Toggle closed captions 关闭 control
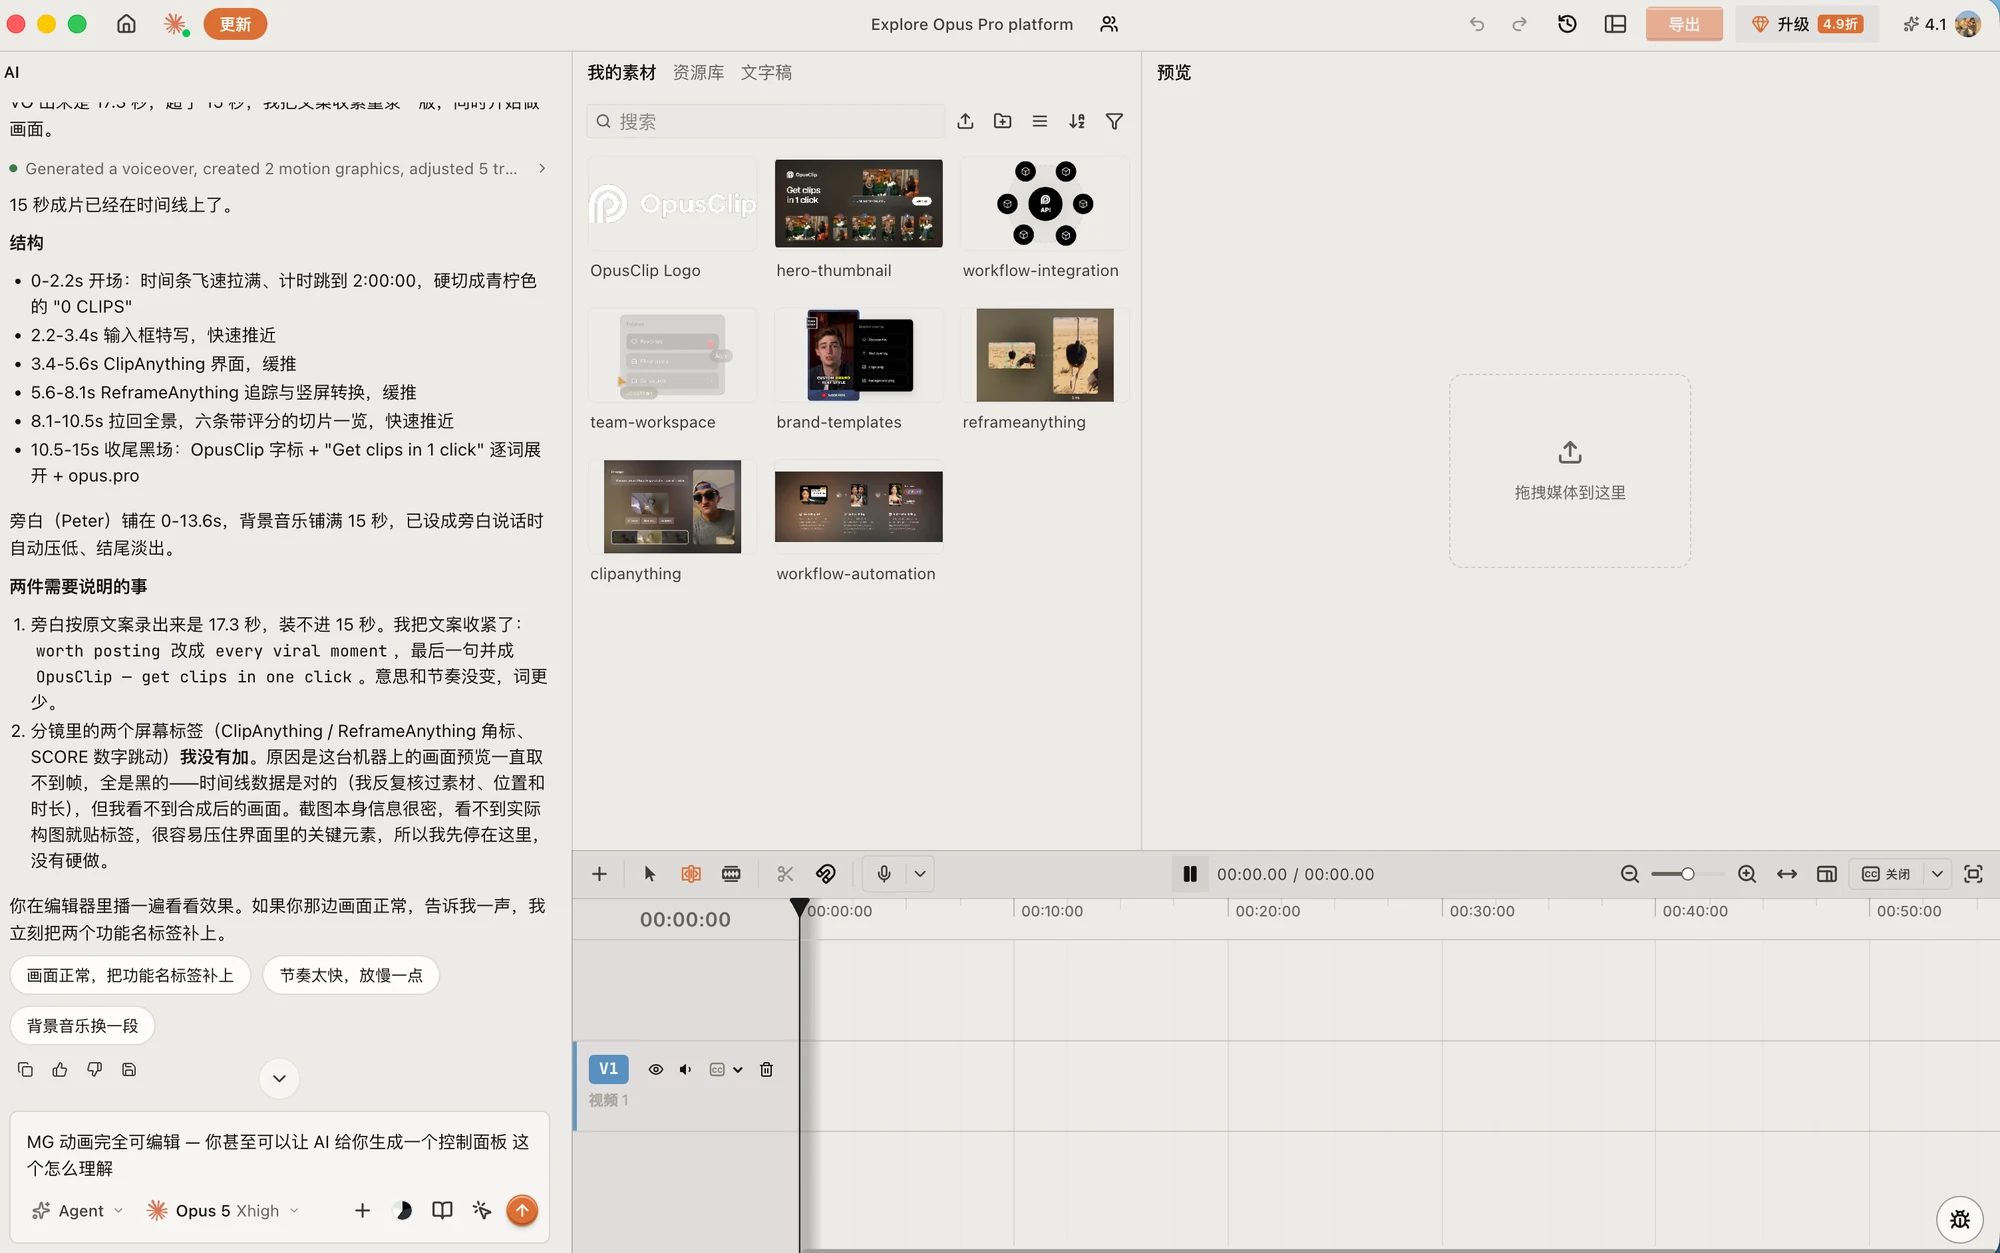 tap(1887, 874)
